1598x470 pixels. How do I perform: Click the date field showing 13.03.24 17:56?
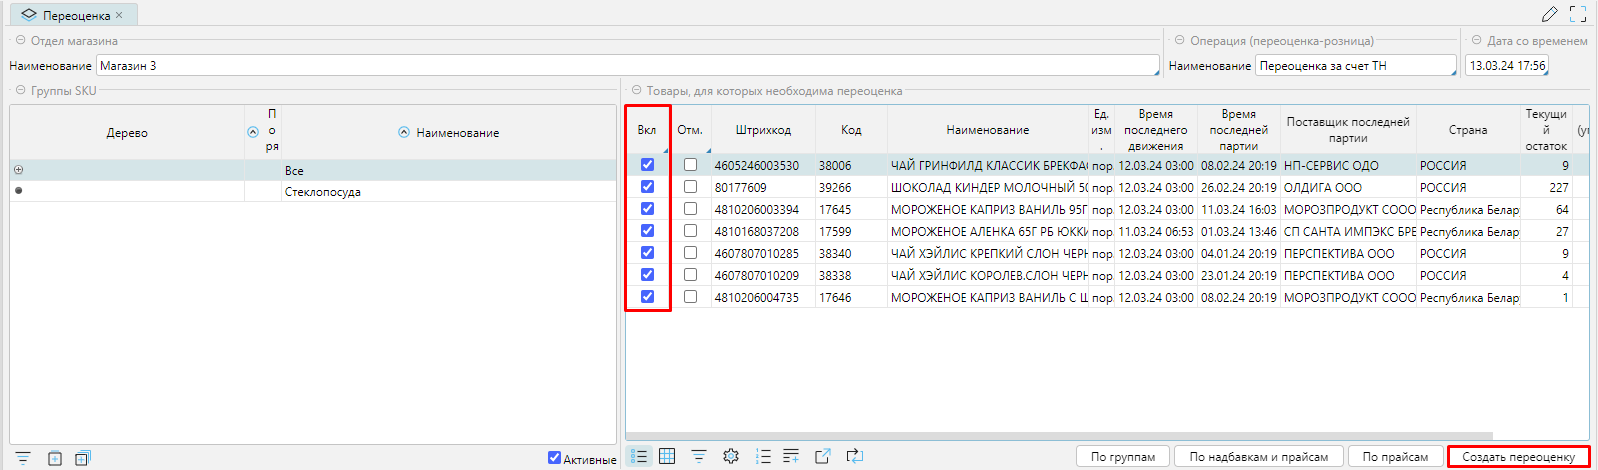[x=1506, y=66]
